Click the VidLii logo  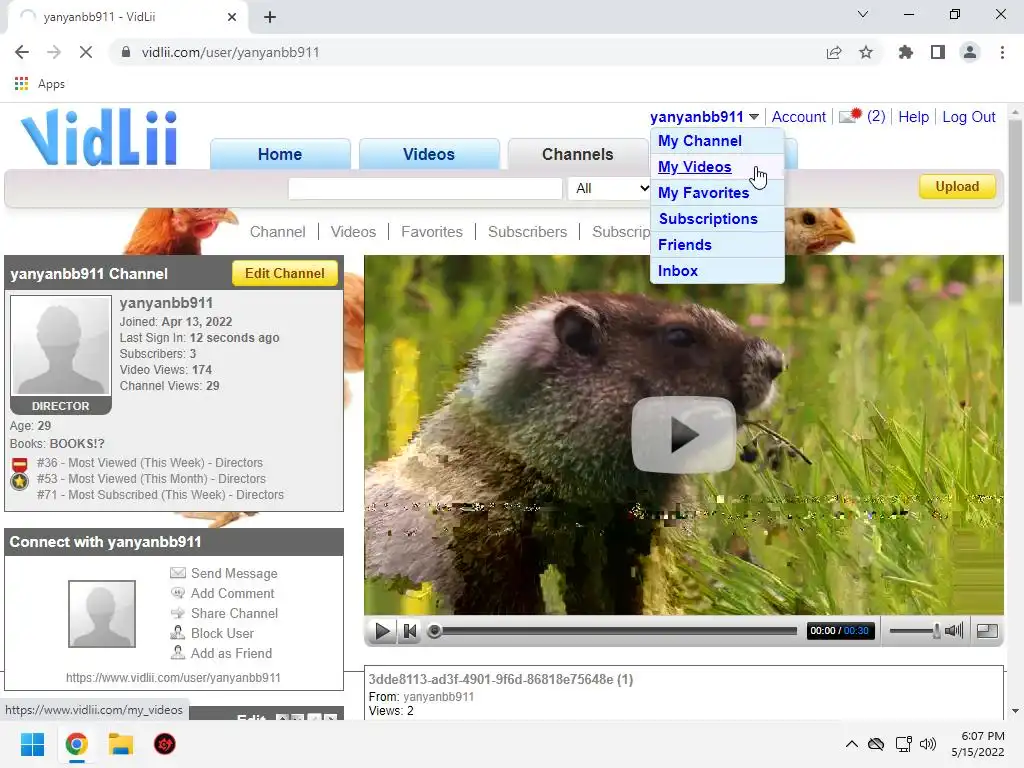(99, 137)
